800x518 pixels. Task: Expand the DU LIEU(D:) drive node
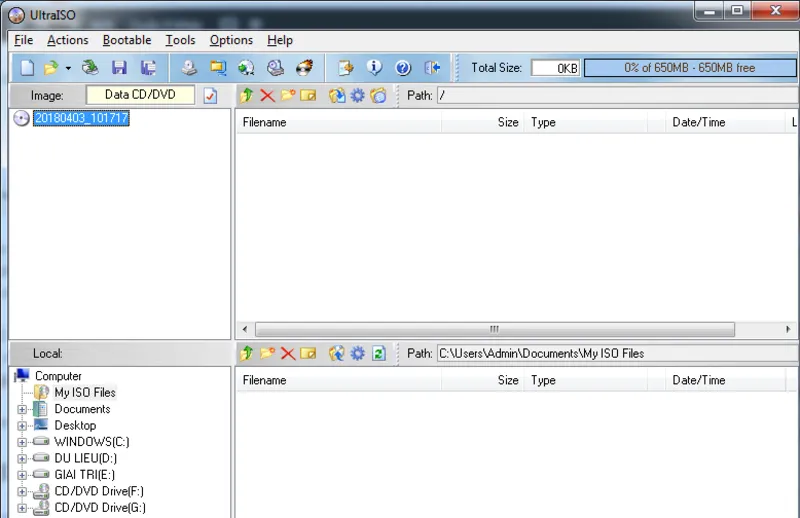pyautogui.click(x=22, y=458)
